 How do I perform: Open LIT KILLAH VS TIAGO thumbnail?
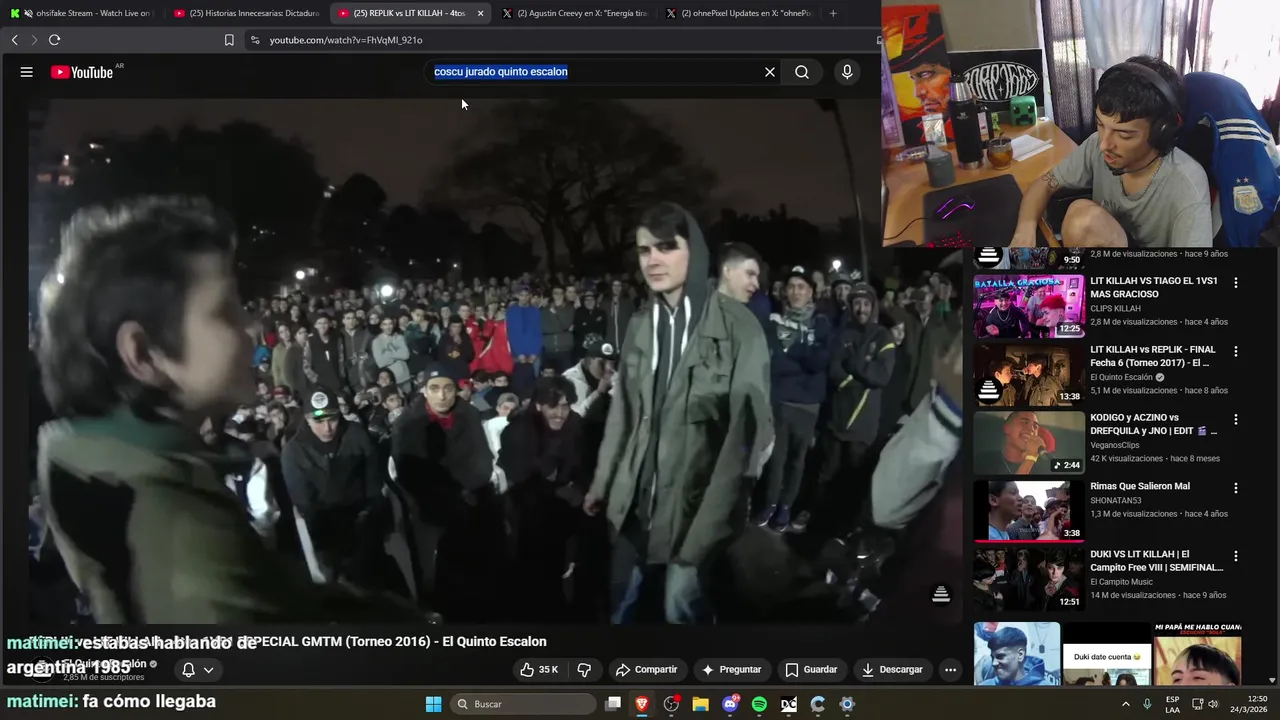click(x=1029, y=307)
